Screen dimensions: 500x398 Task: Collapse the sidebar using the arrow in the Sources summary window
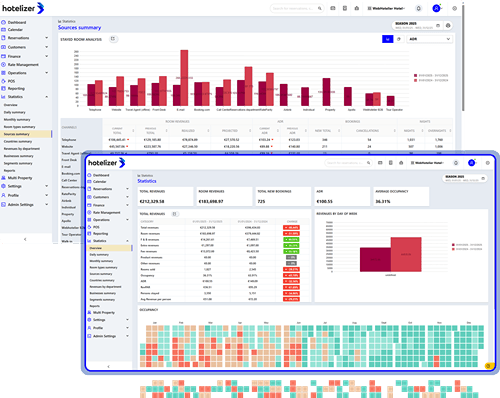pos(25,239)
